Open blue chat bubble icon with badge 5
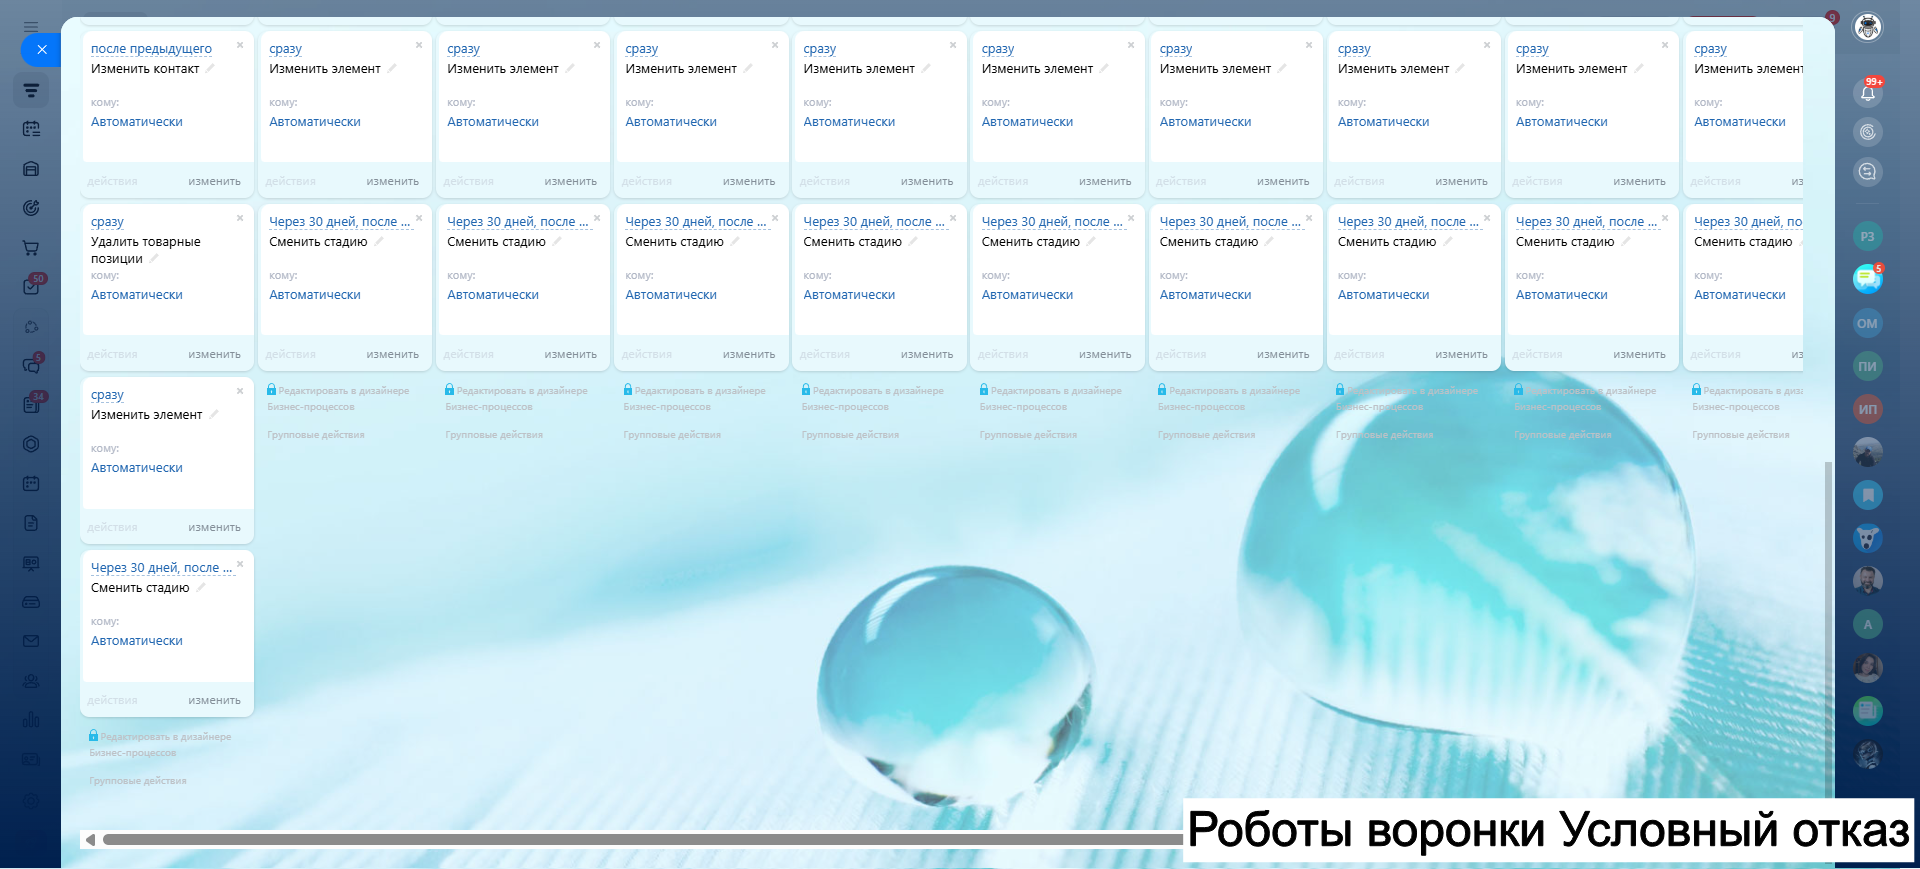 coord(1867,279)
